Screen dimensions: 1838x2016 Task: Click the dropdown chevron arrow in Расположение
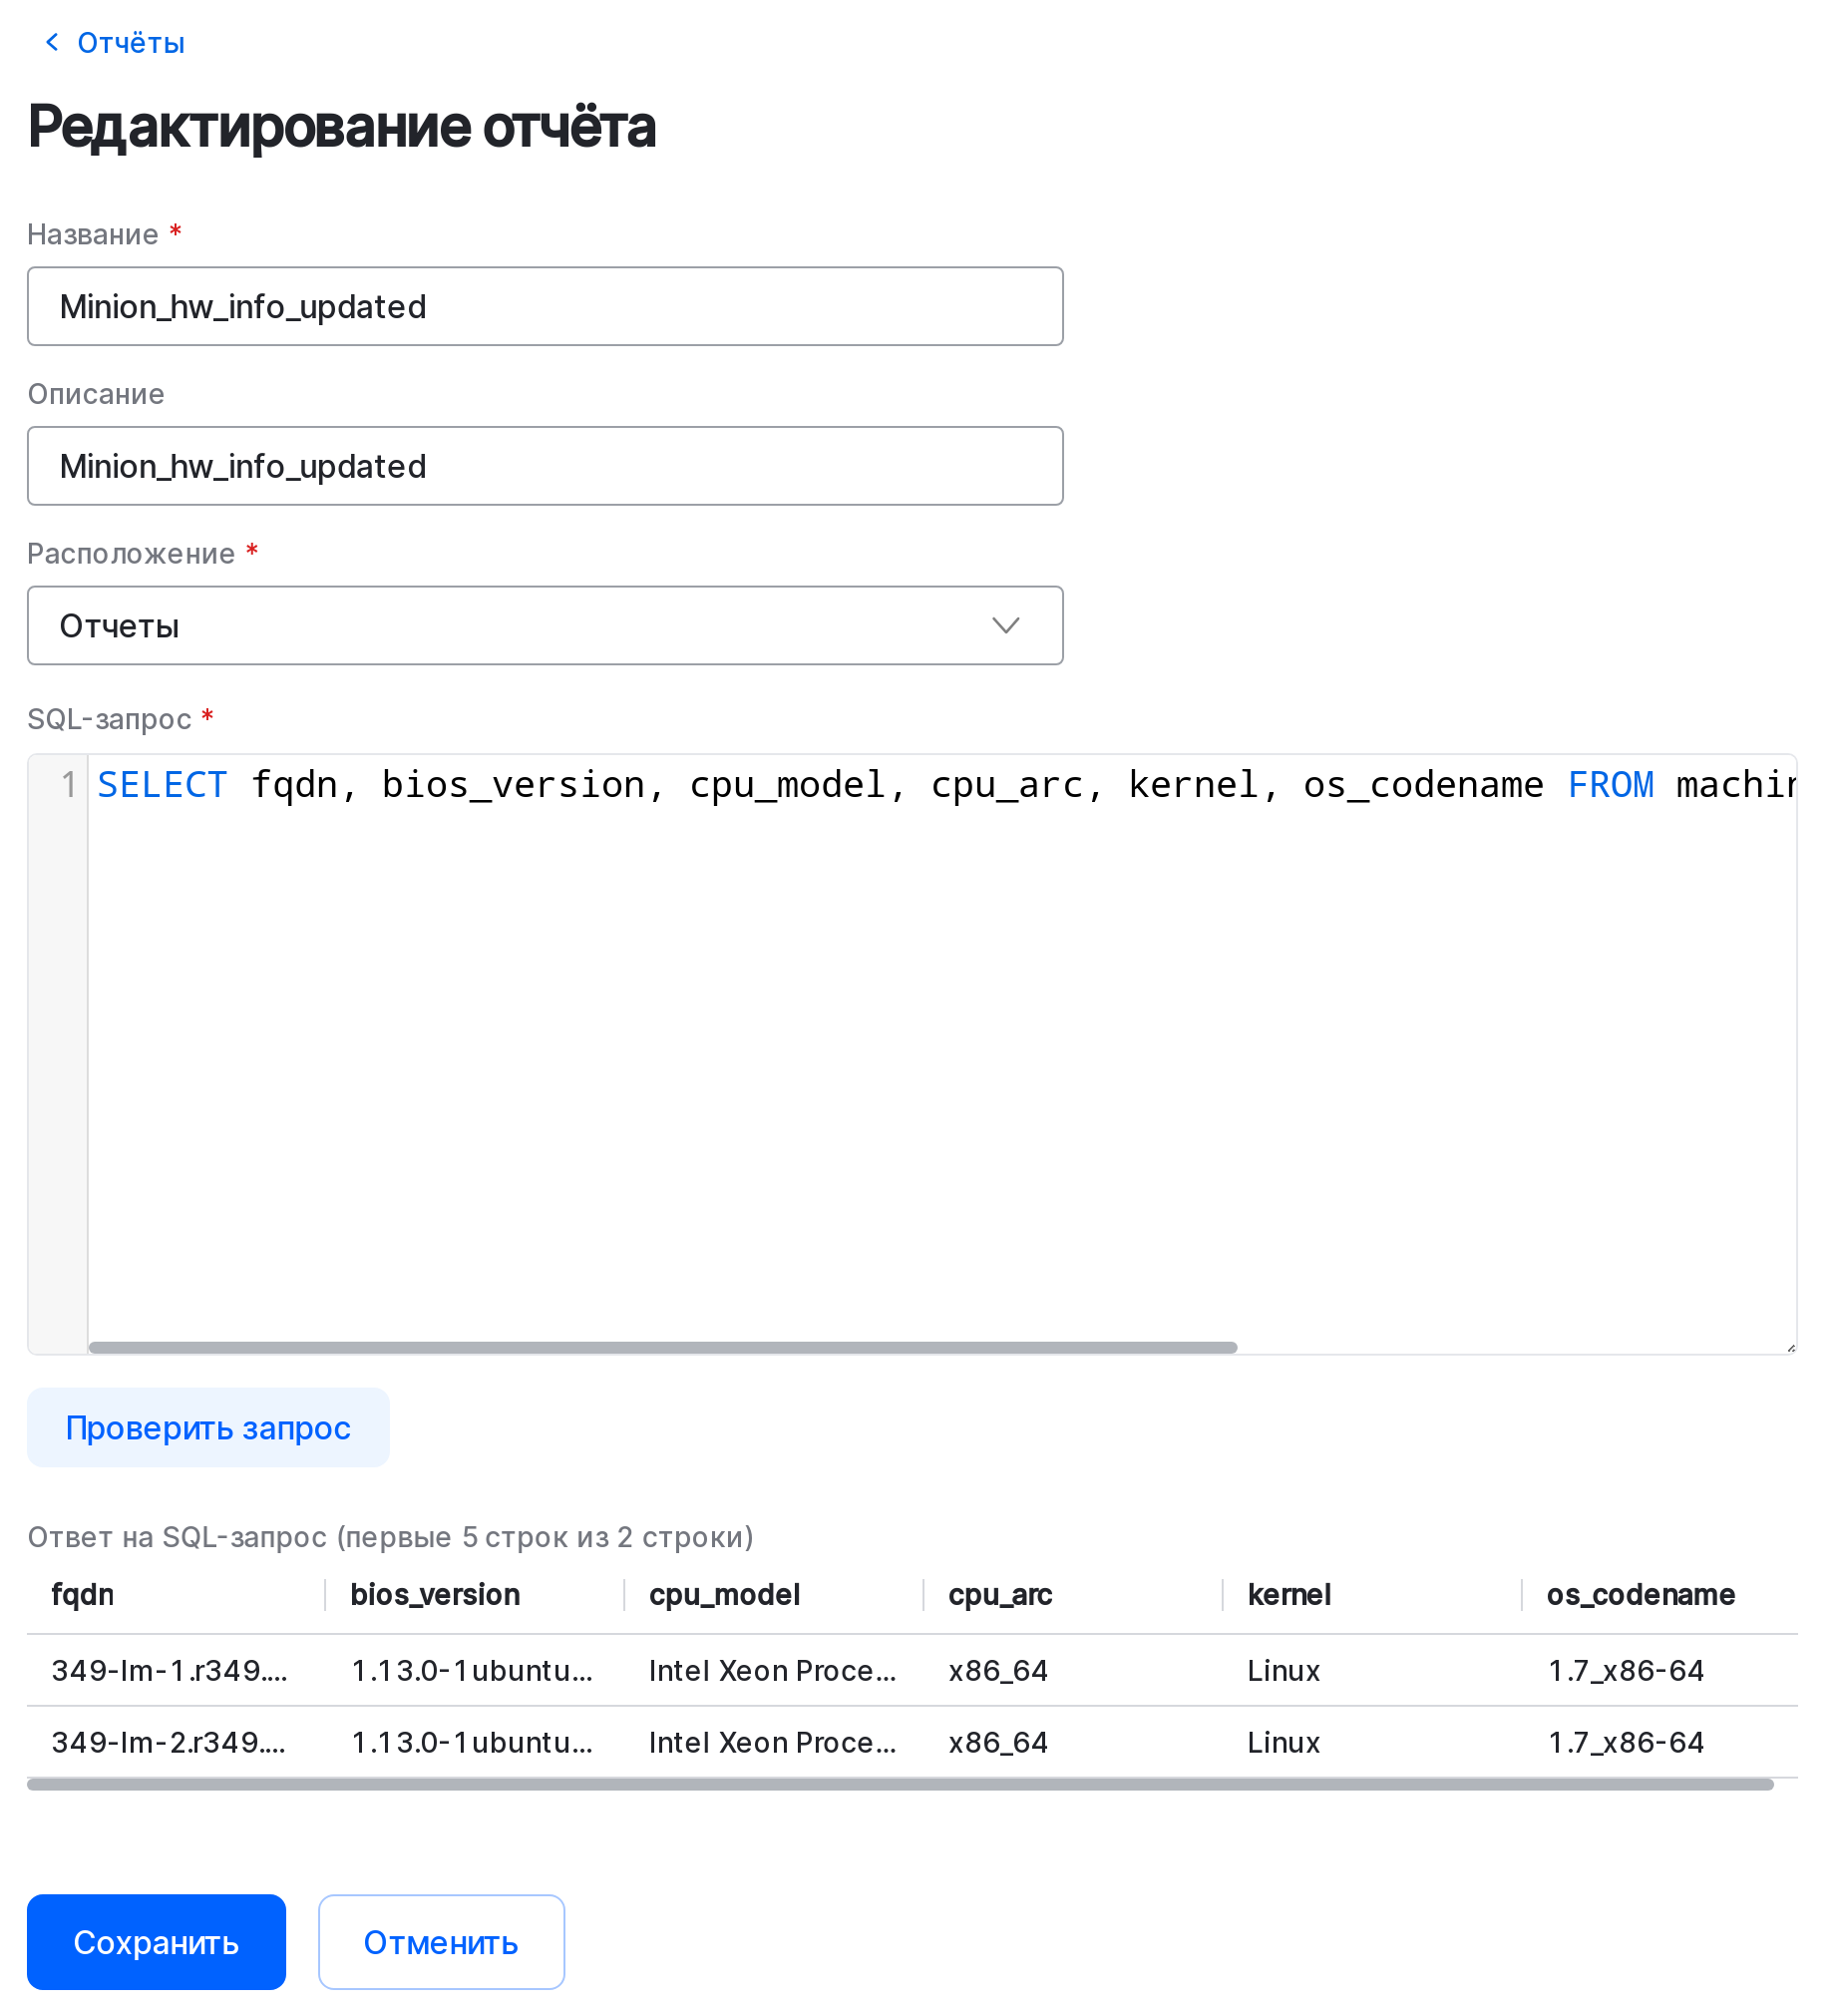[x=1005, y=626]
